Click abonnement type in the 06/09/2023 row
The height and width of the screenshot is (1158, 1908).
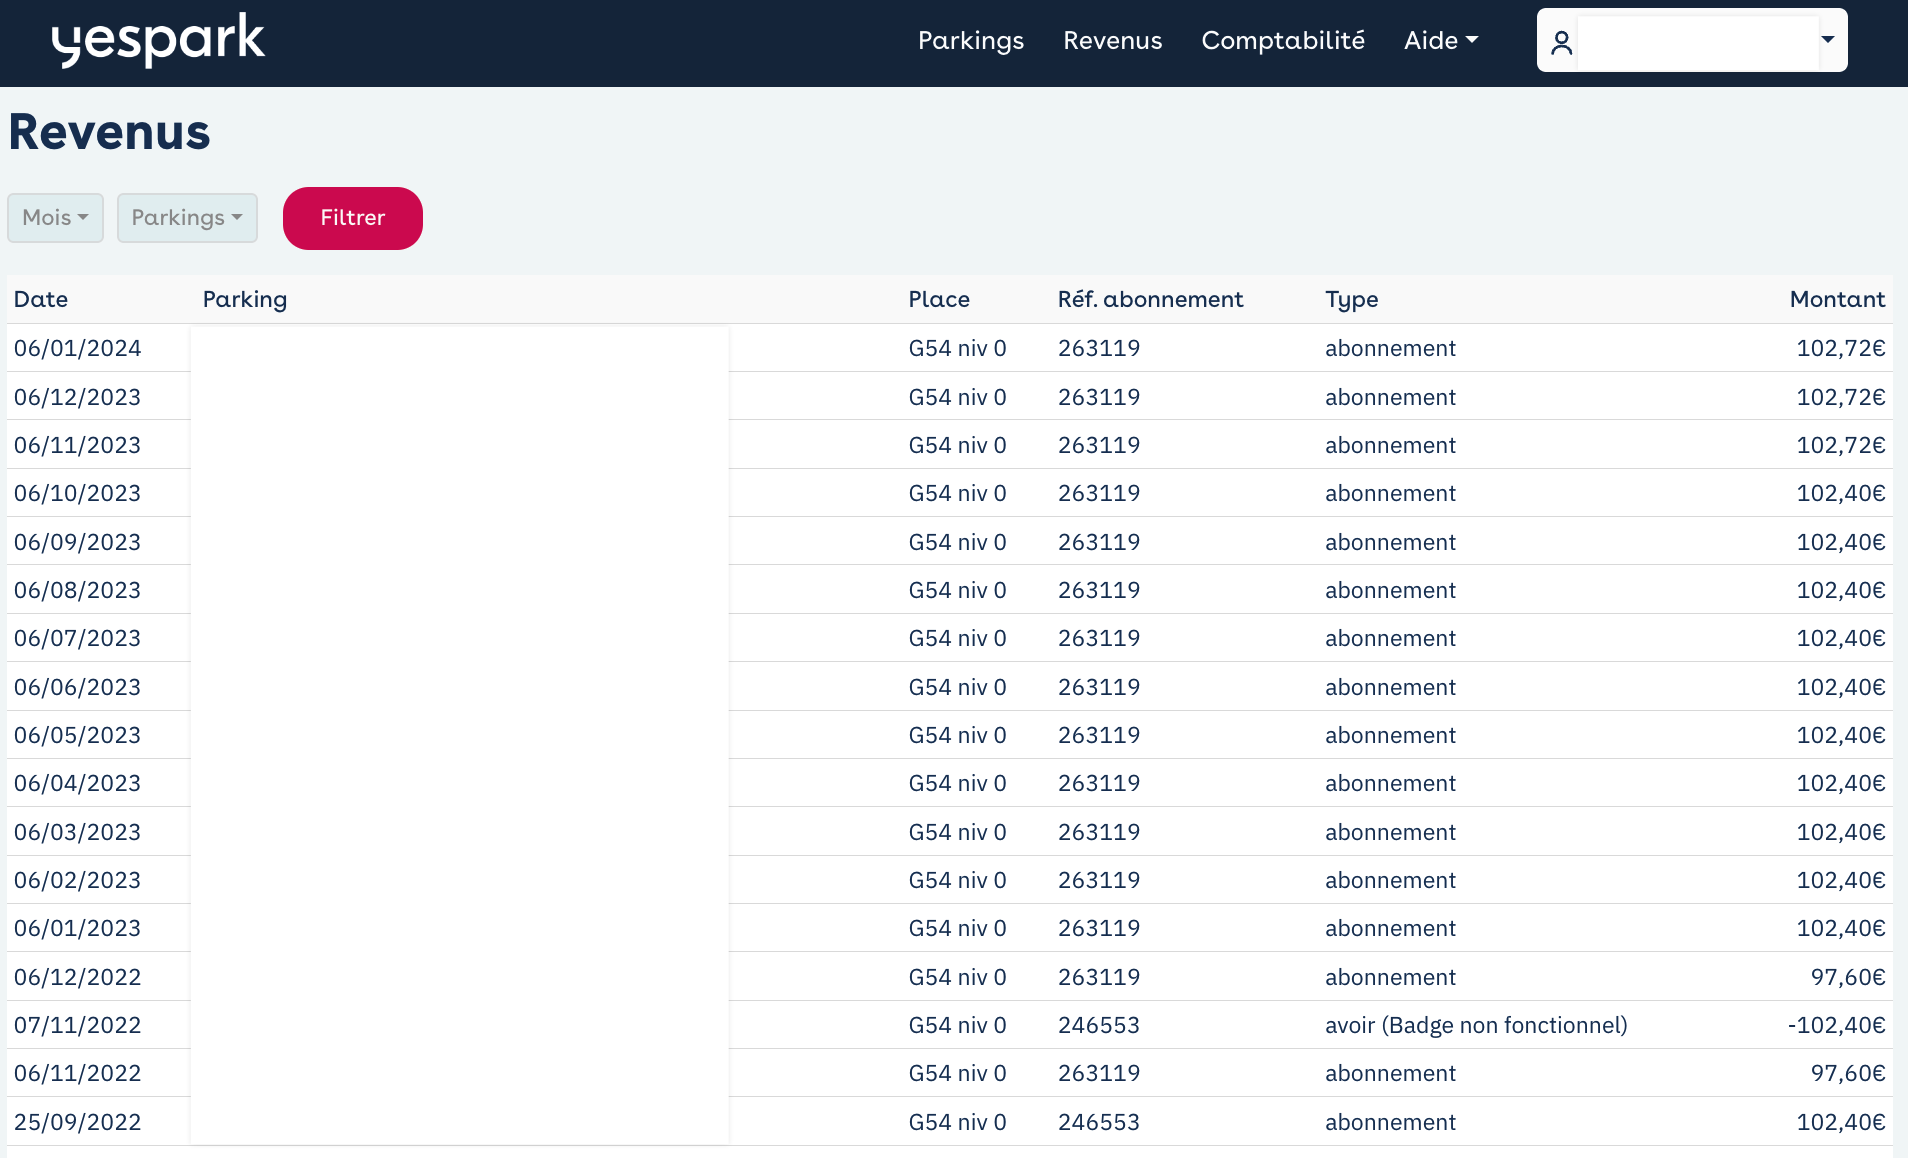coord(1390,542)
